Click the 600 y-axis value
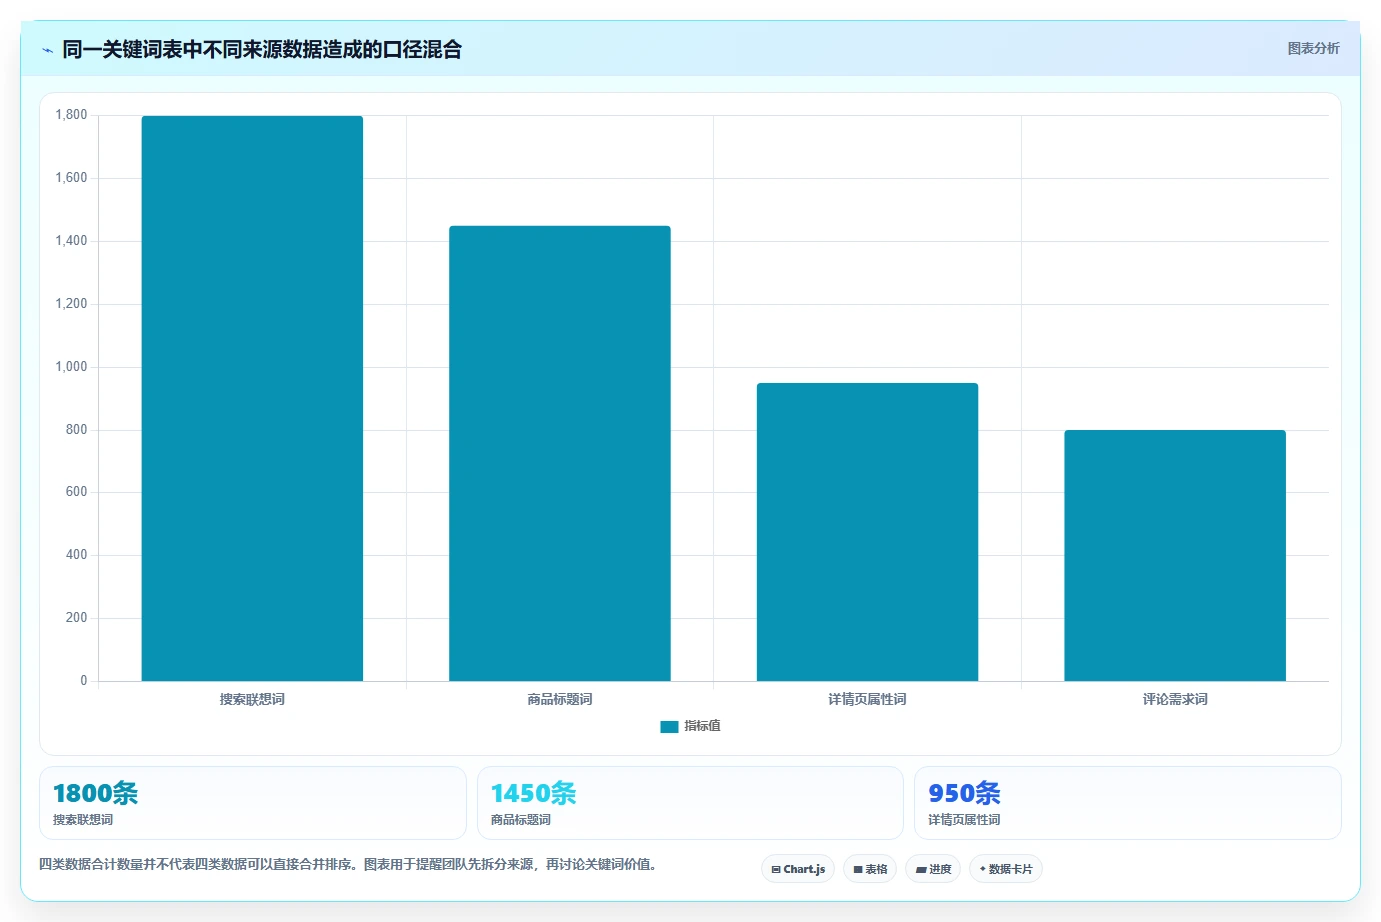 (x=76, y=492)
